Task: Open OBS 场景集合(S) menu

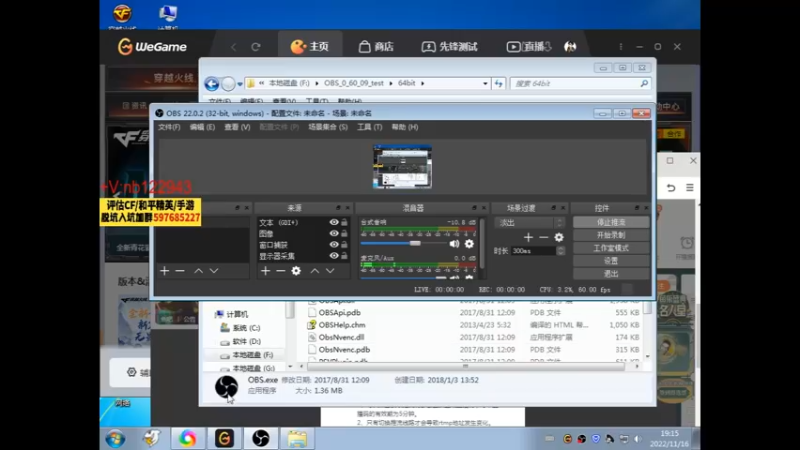Action: 328,127
